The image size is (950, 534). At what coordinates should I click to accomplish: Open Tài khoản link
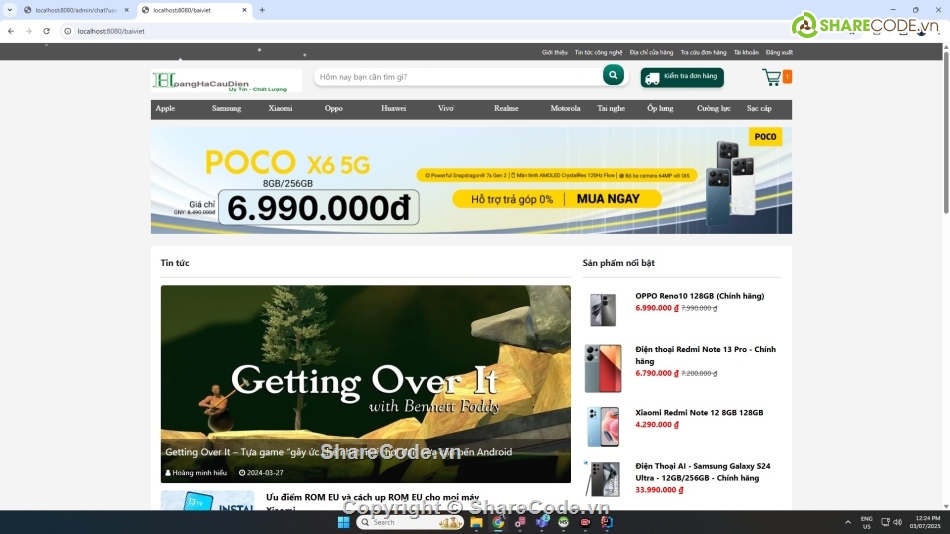point(746,52)
